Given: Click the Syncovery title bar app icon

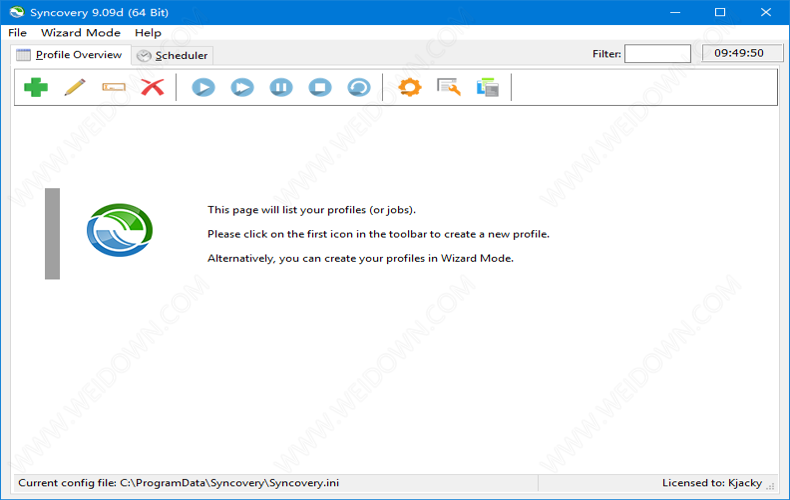Looking at the screenshot, I should click(x=17, y=12).
